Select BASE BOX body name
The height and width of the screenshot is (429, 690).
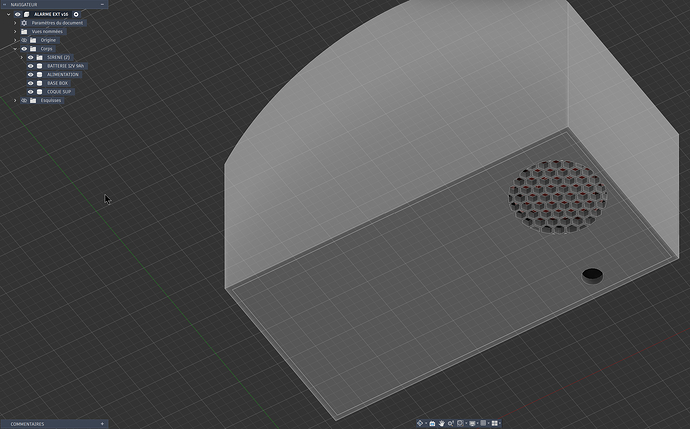[58, 83]
